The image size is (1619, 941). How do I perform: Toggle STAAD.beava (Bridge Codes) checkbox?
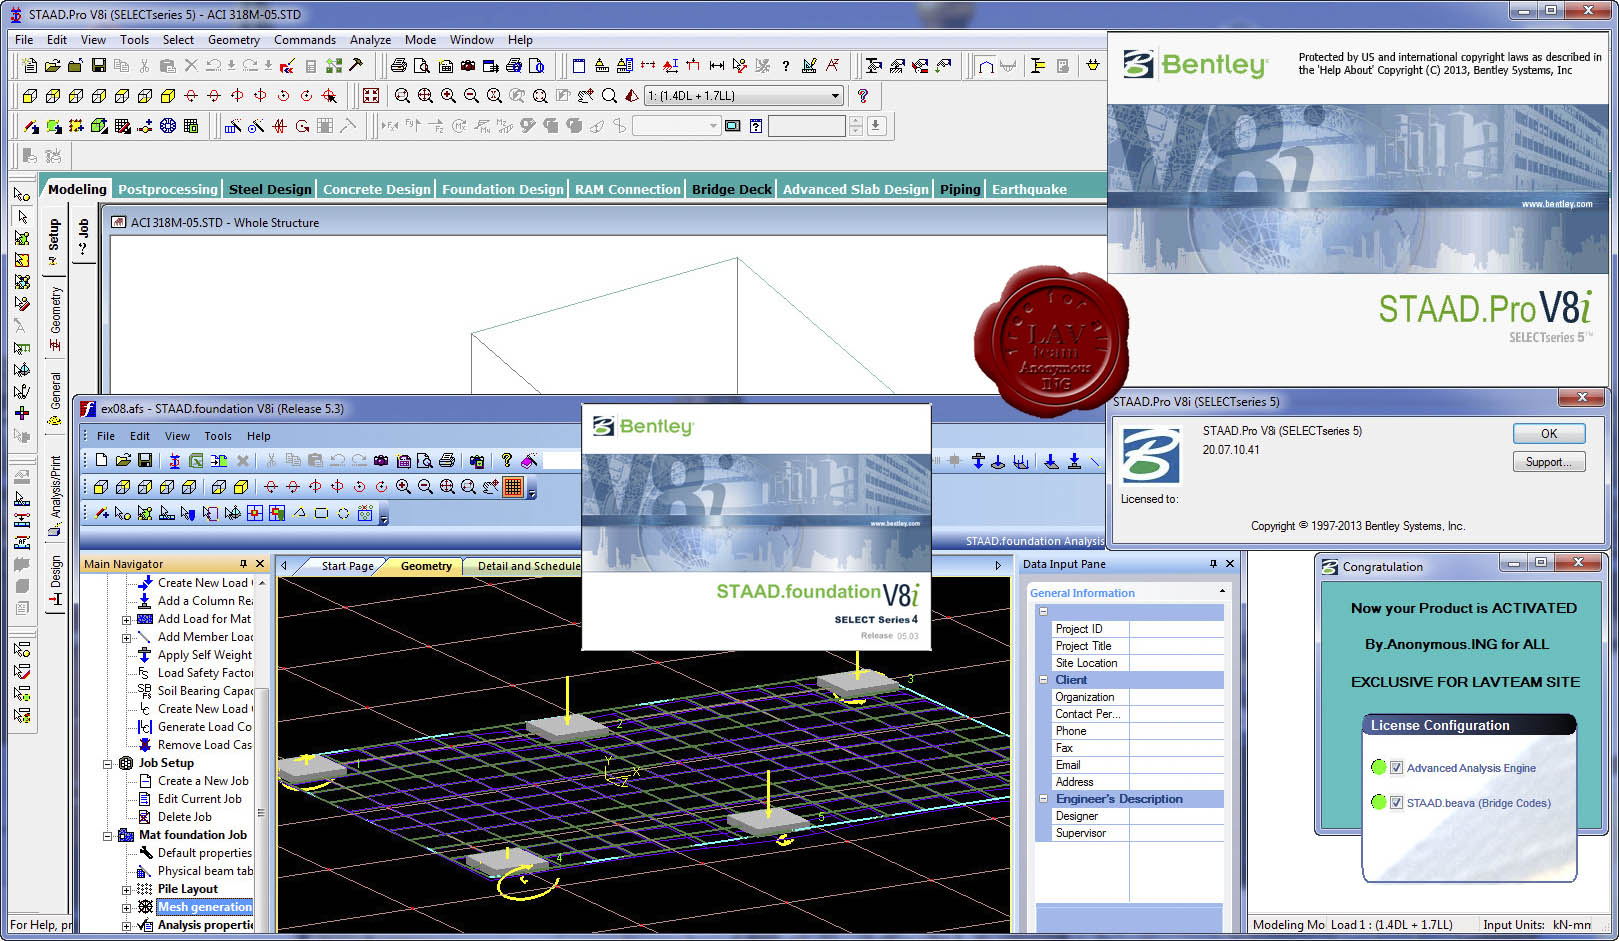(x=1396, y=803)
